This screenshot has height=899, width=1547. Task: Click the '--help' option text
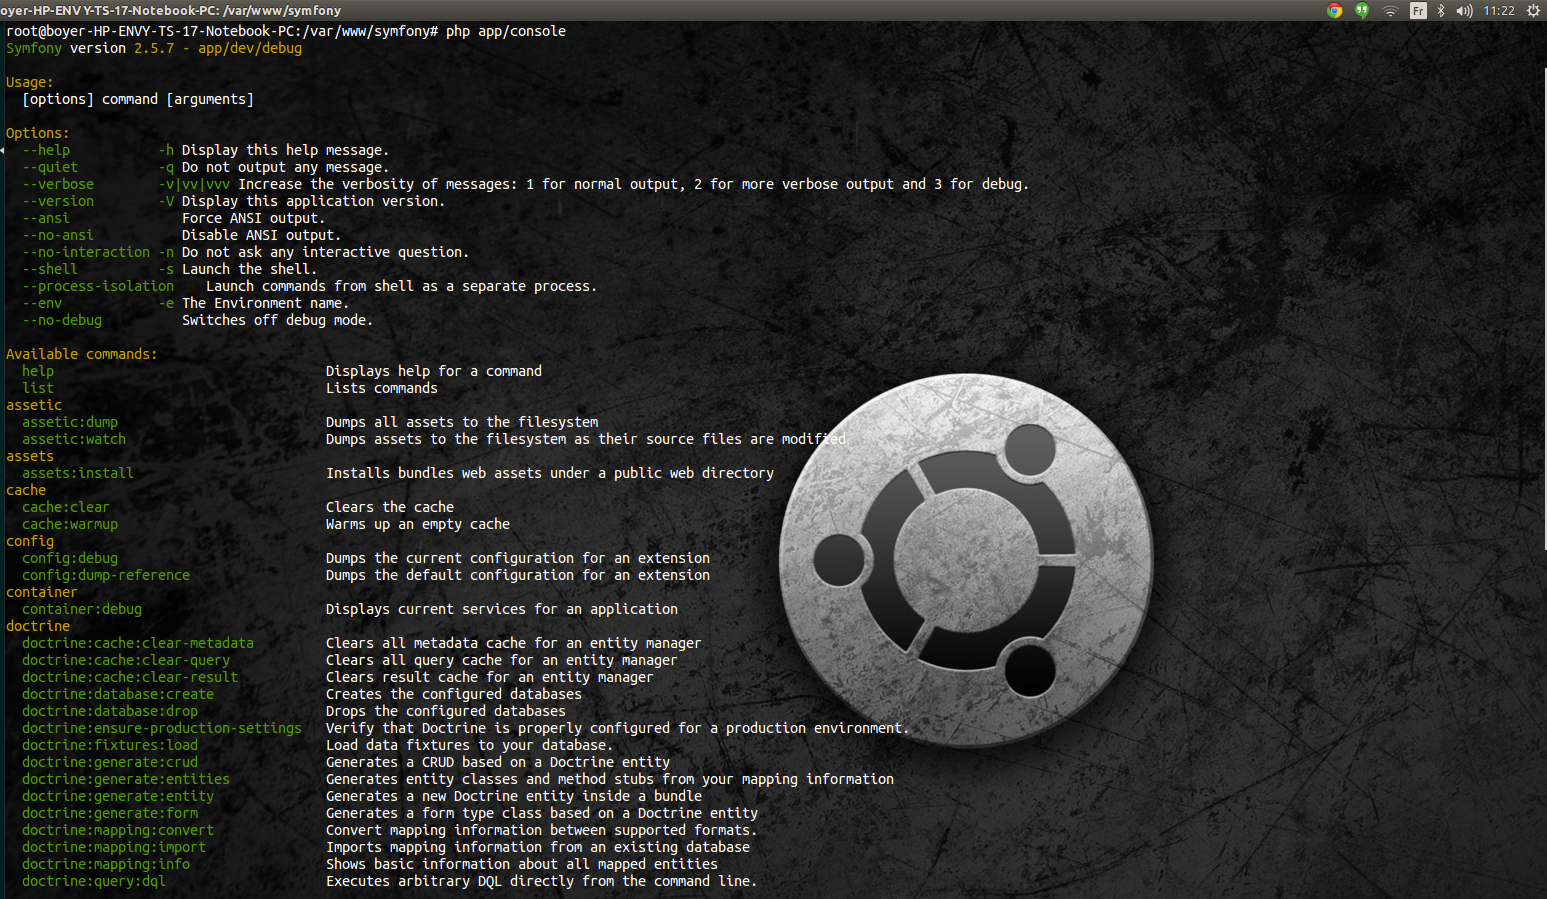(46, 150)
